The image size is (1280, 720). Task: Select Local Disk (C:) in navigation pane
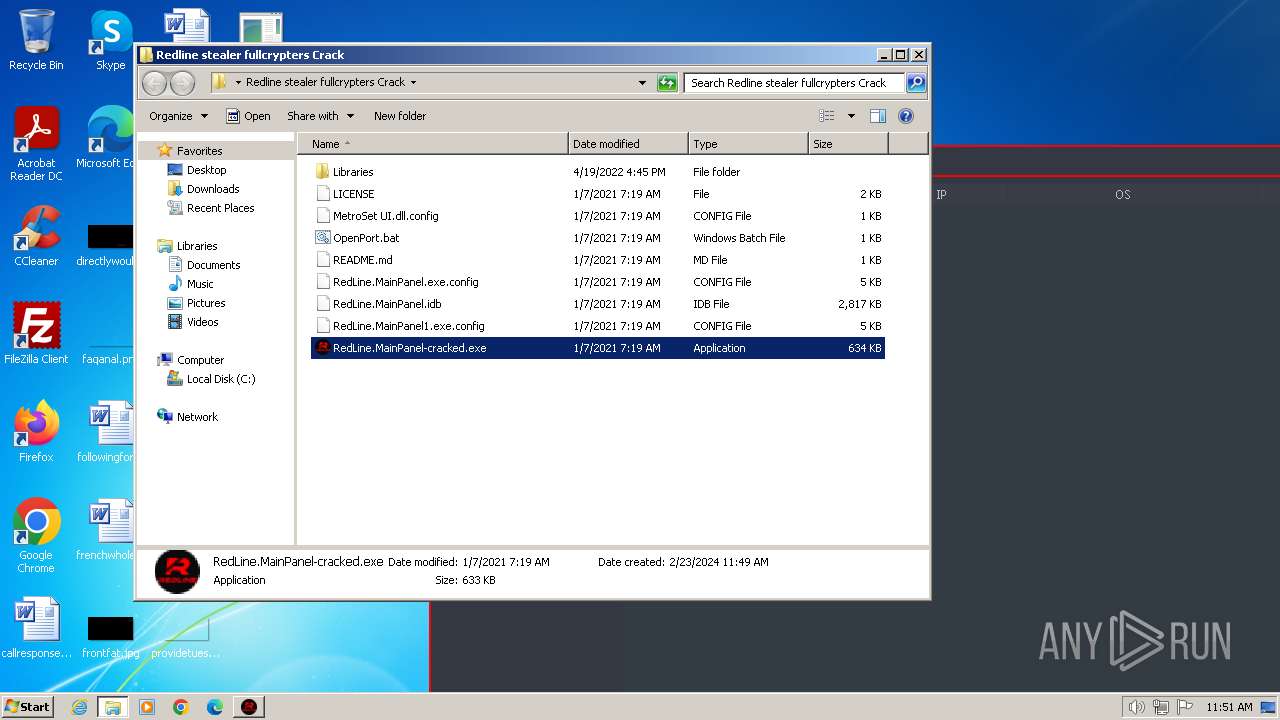point(220,379)
